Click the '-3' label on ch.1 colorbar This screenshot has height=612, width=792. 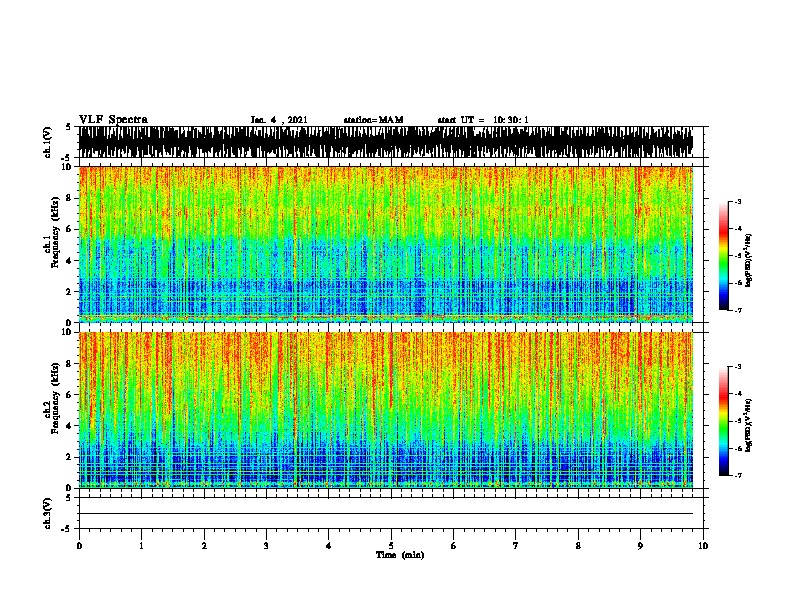[737, 201]
